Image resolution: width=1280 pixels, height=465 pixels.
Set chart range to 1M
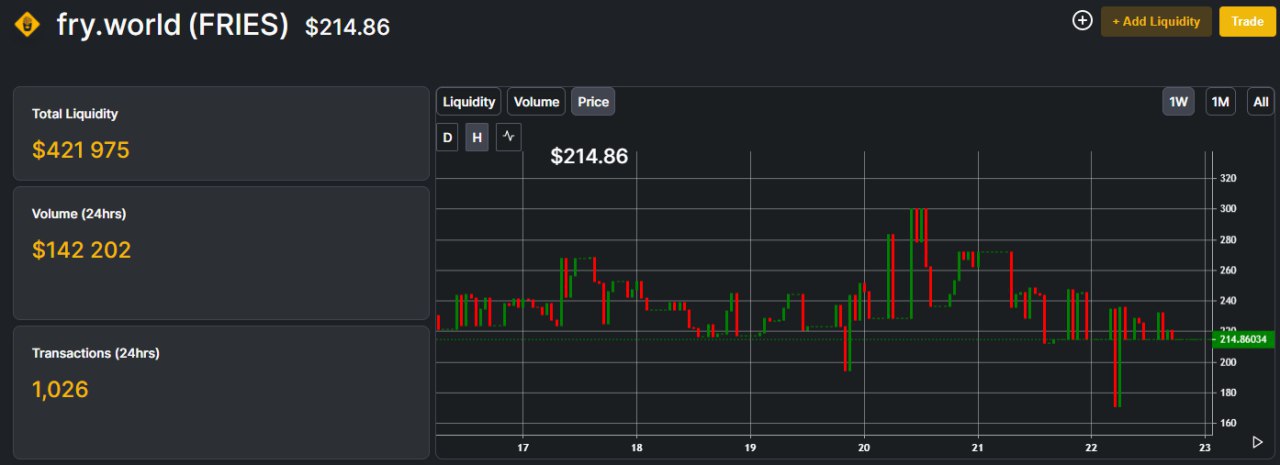(x=1220, y=102)
